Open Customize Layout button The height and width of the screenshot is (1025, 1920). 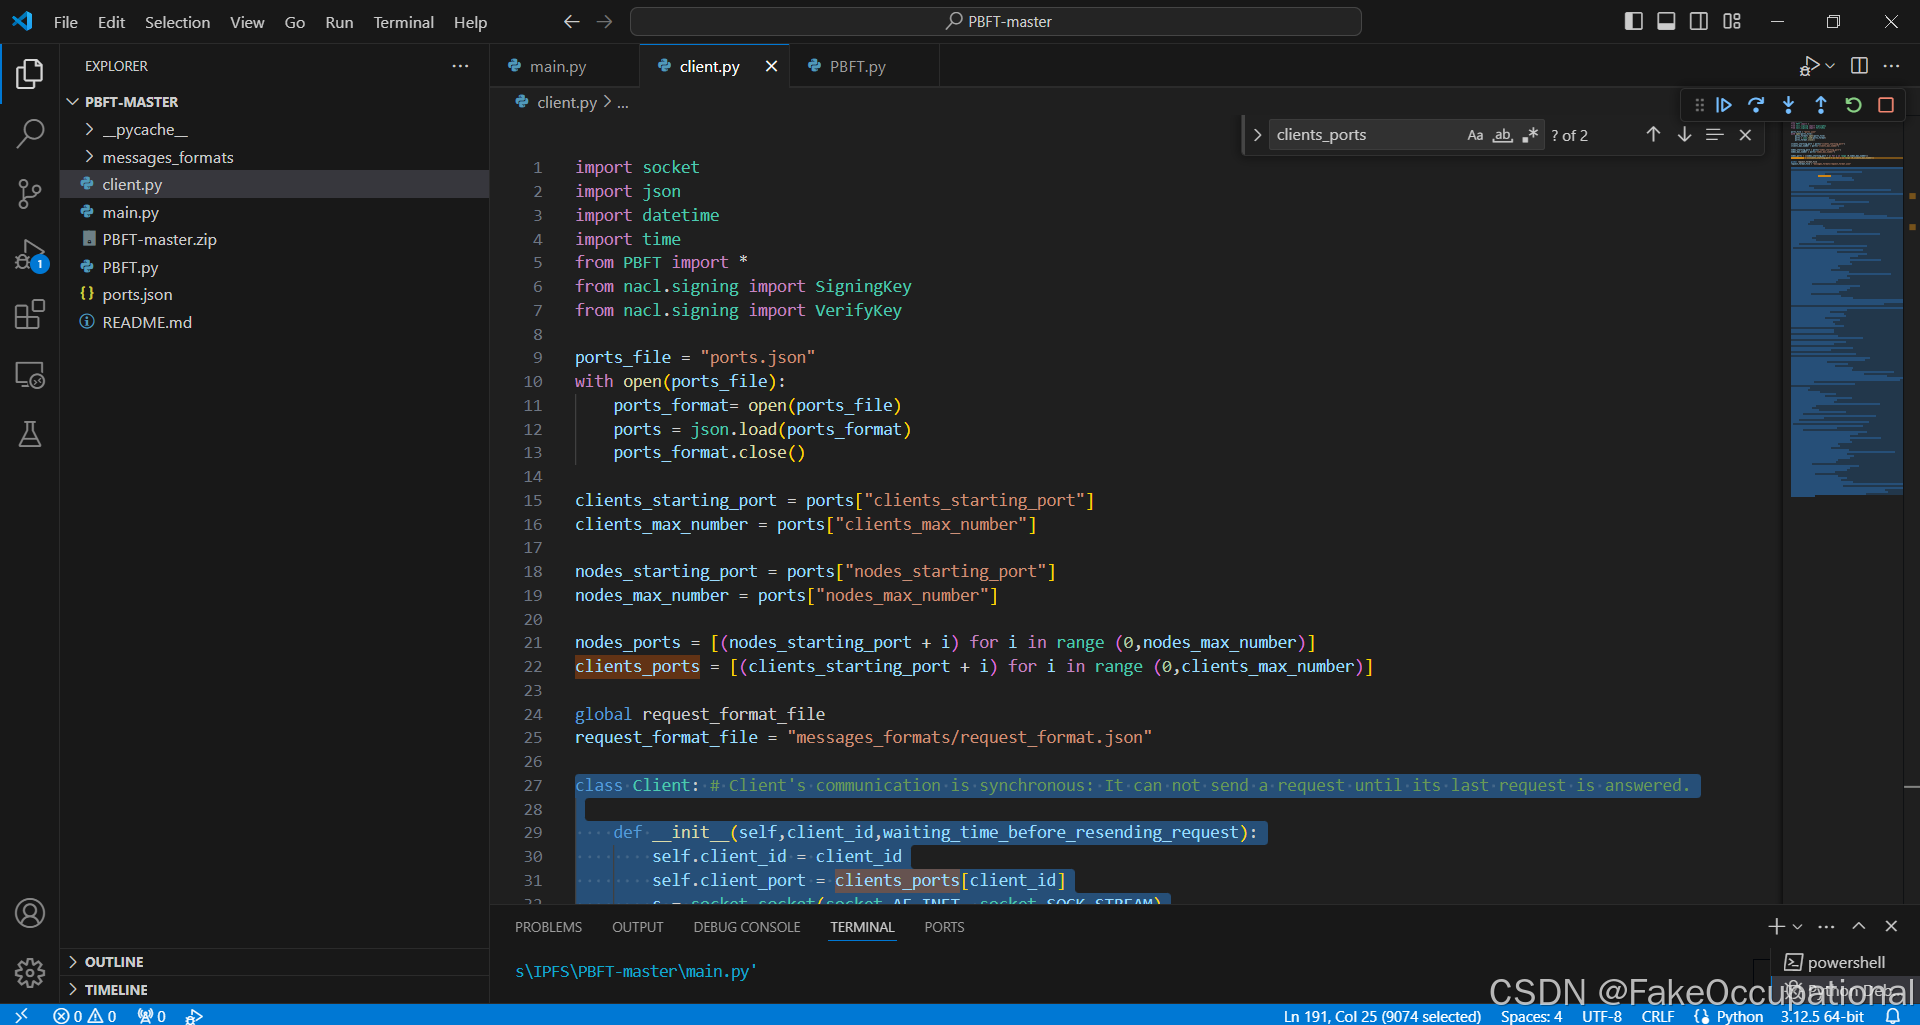[1732, 21]
